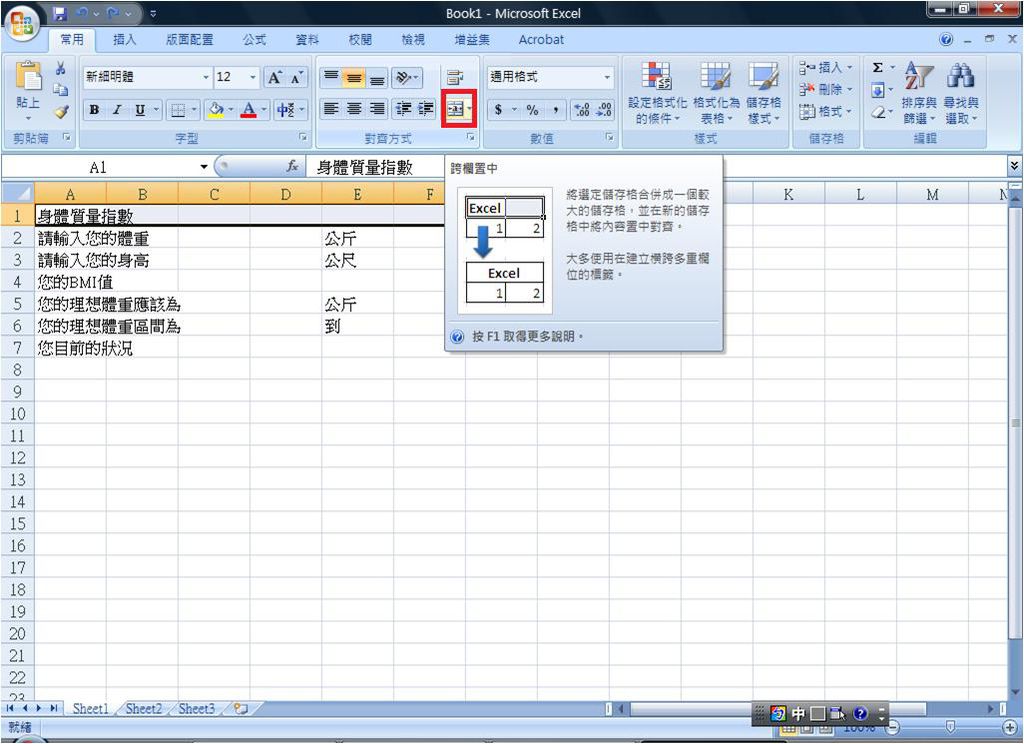The image size is (1024, 744).
Task: Click the Wrap Text icon
Action: point(455,78)
